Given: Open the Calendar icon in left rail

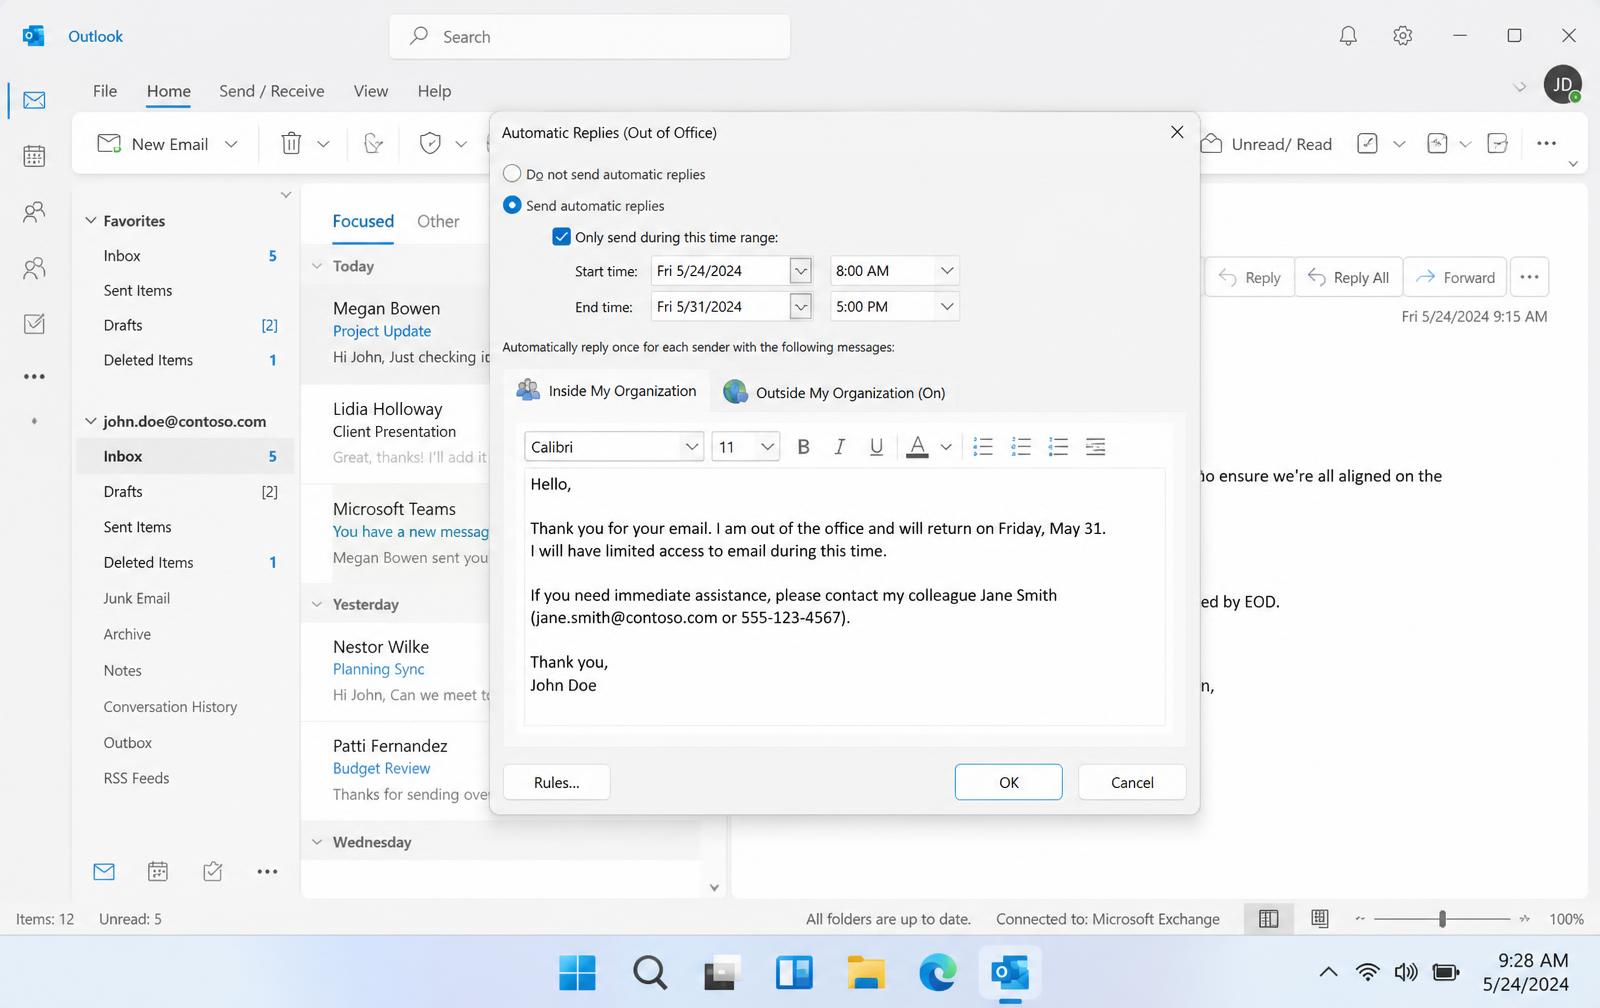Looking at the screenshot, I should pyautogui.click(x=34, y=156).
